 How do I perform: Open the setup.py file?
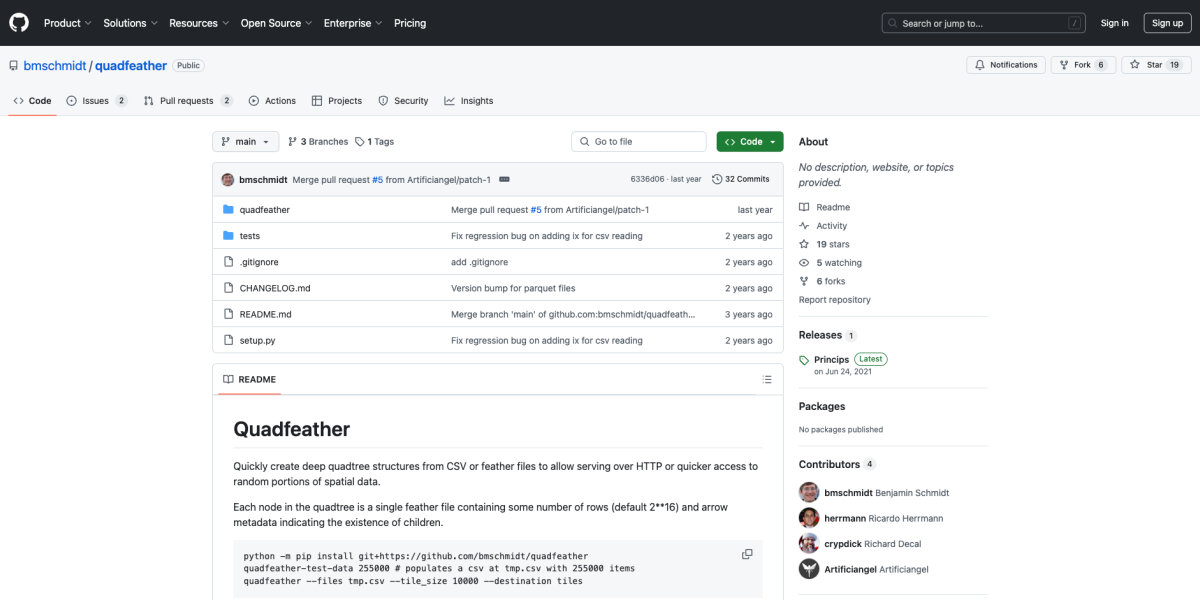pos(257,341)
